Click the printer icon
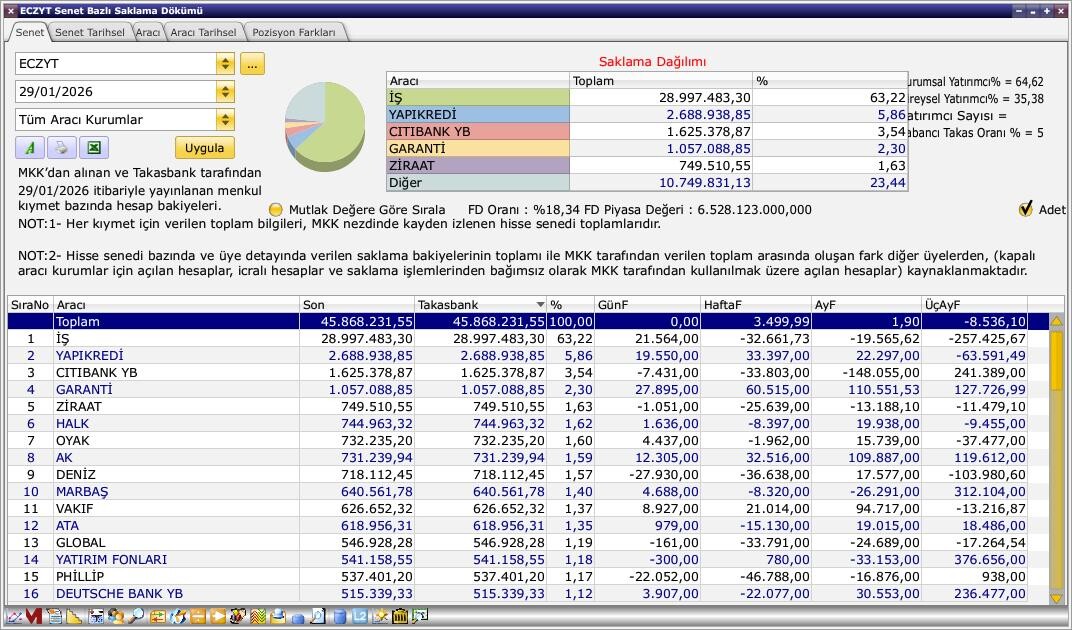Screen dimensions: 1072x630 pos(61,148)
